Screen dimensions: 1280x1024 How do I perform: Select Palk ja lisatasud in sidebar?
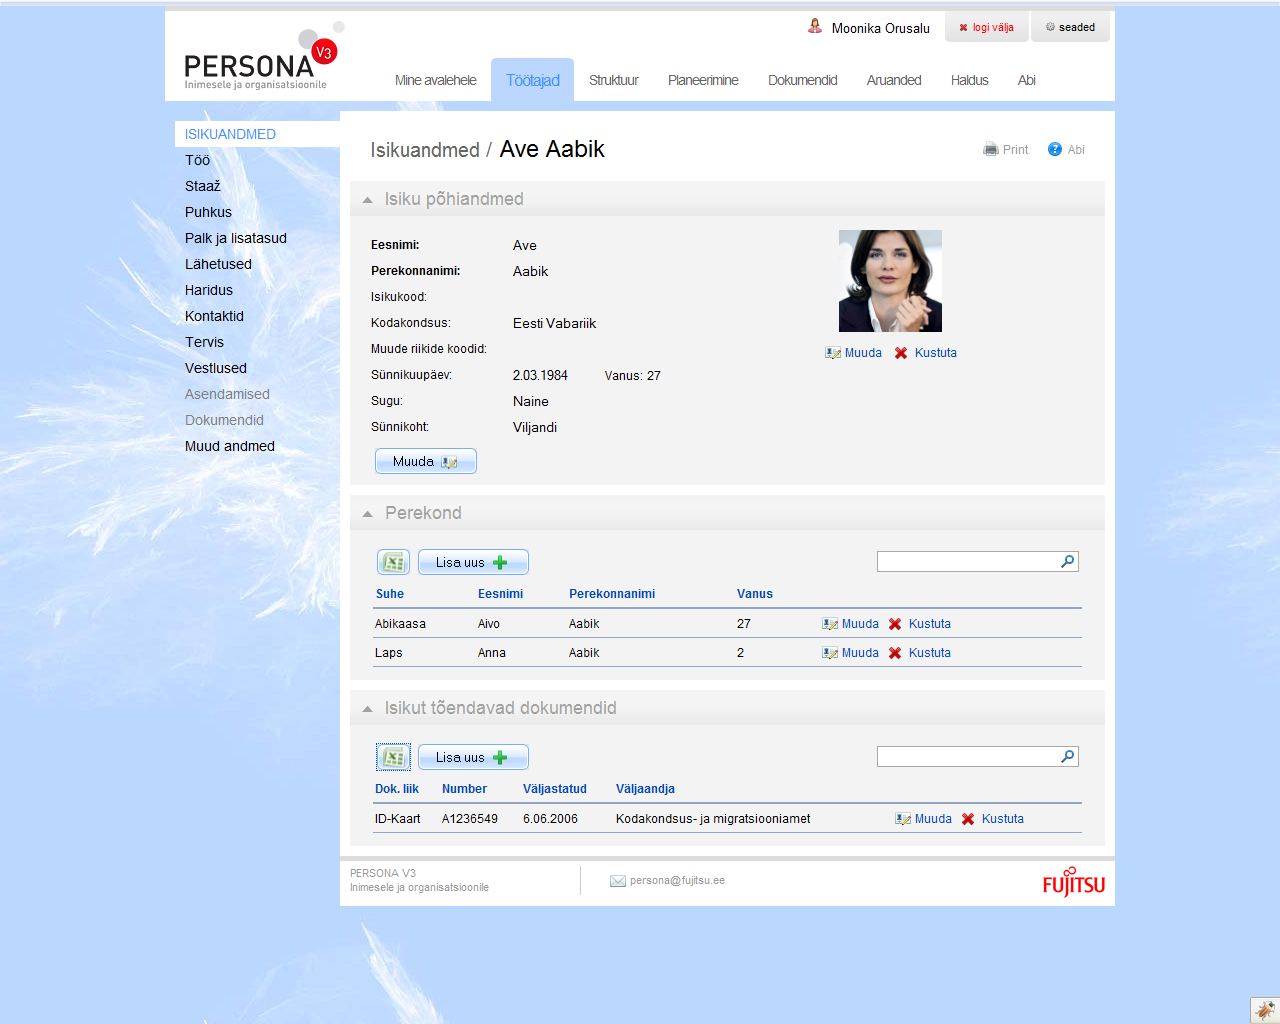point(236,238)
